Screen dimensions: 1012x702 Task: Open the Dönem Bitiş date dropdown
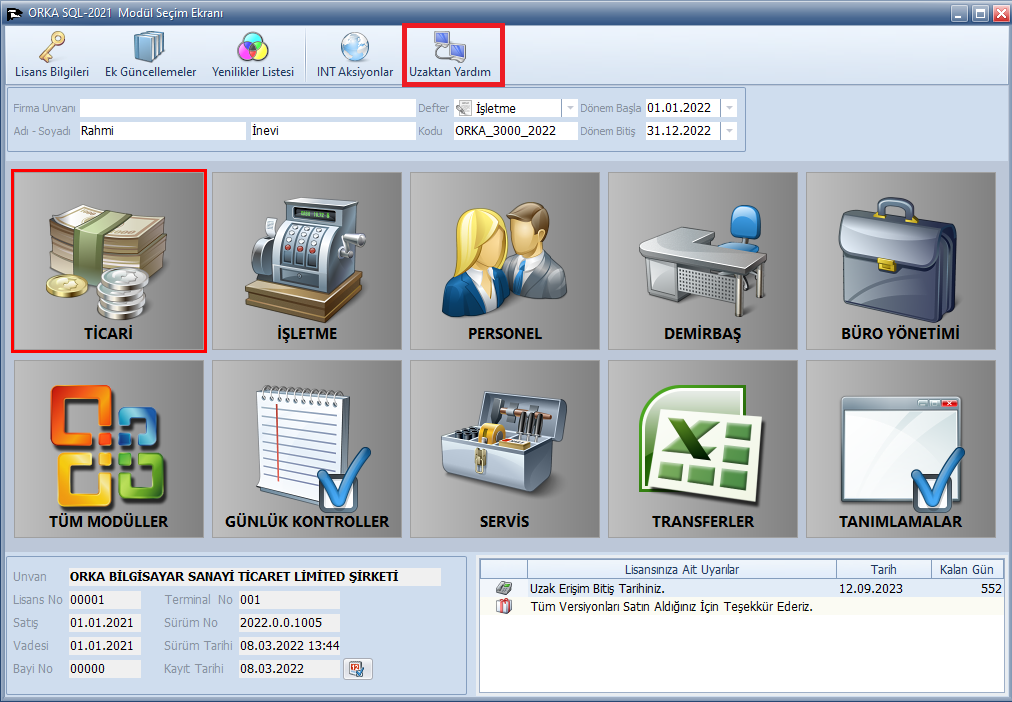tap(729, 131)
